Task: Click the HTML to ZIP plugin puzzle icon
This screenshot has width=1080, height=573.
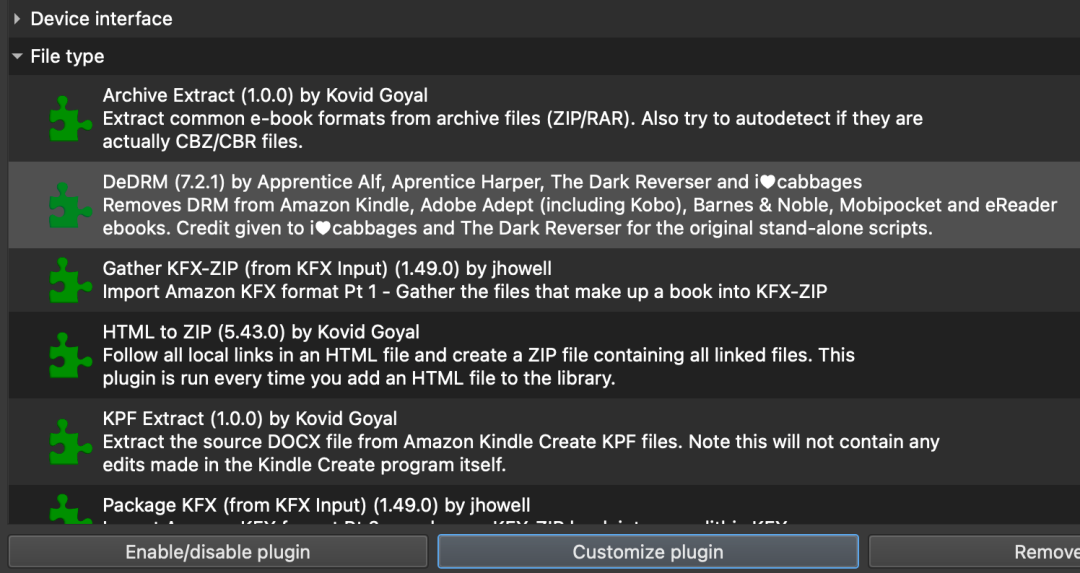Action: [x=70, y=355]
